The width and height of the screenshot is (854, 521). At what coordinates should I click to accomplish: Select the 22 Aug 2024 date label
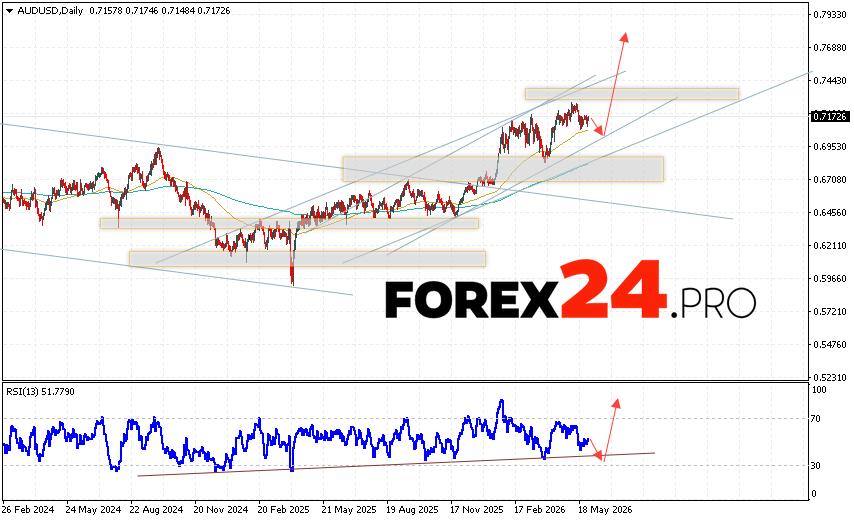156,510
